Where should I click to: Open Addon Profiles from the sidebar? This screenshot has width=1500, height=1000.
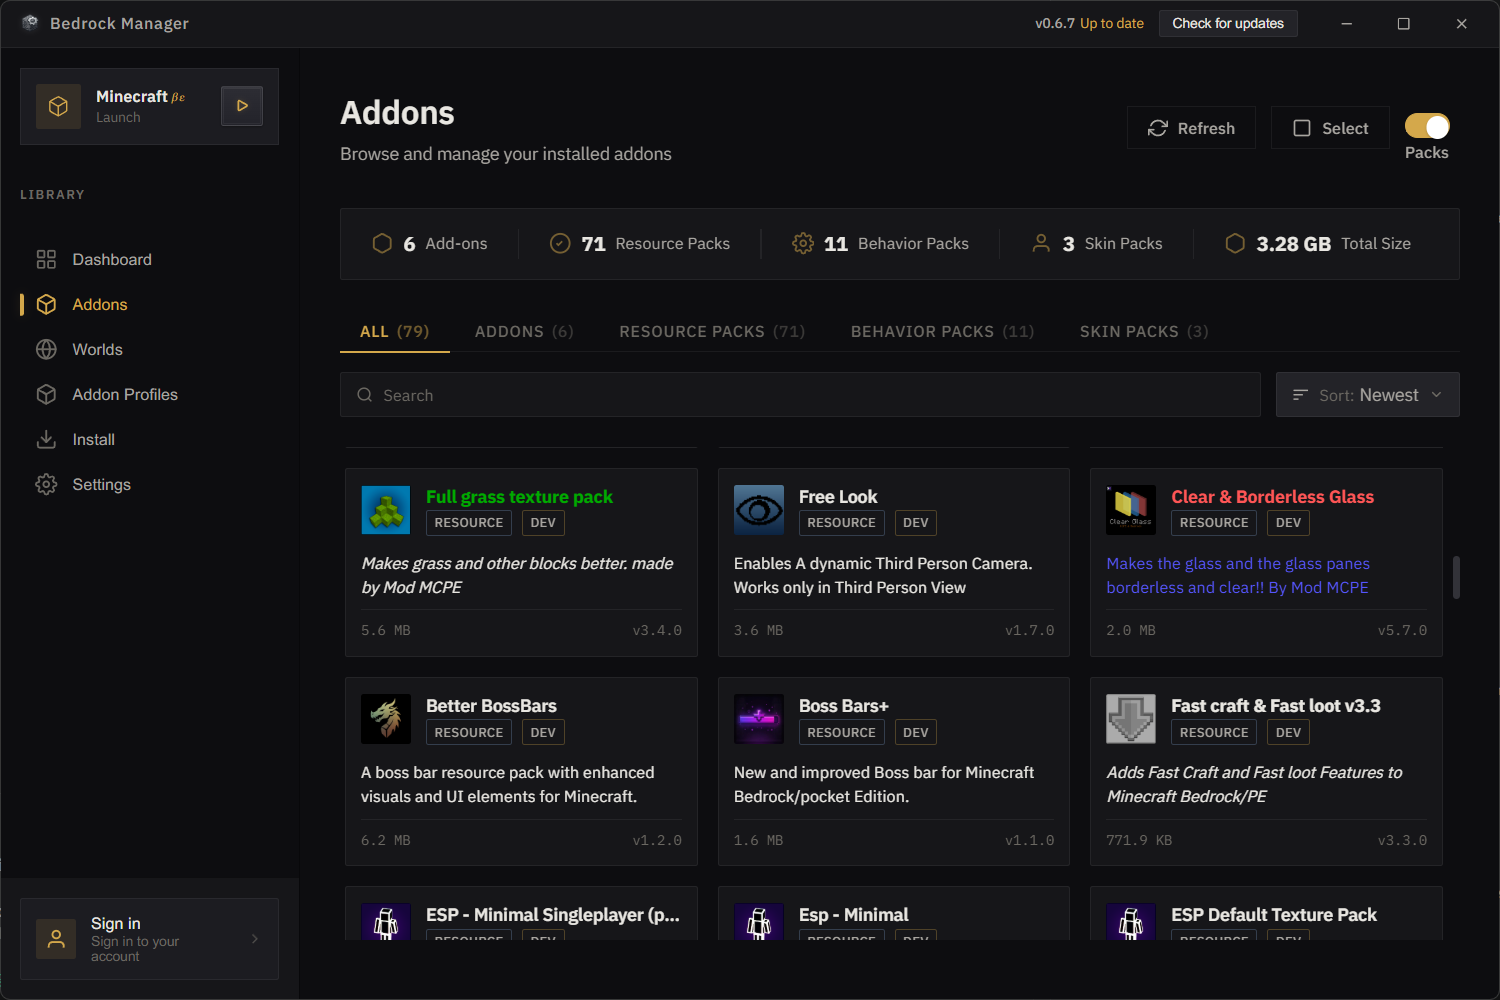point(46,394)
